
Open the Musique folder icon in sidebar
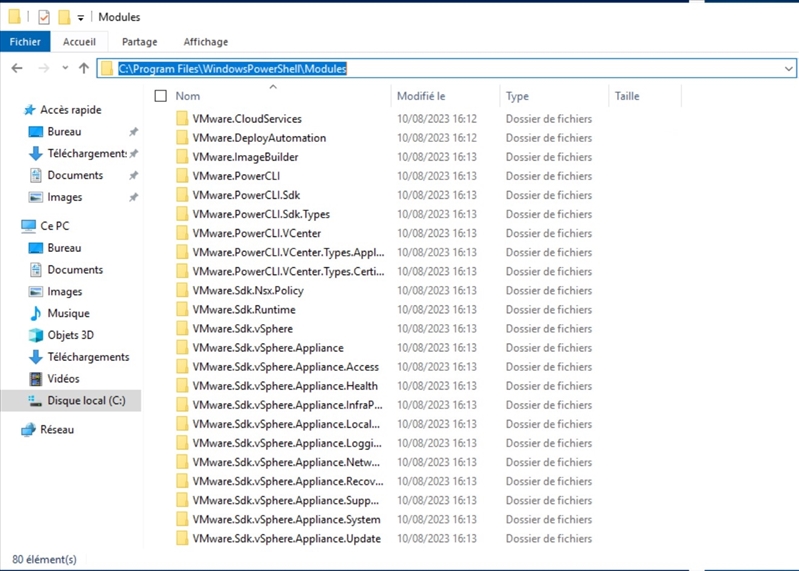tap(36, 313)
